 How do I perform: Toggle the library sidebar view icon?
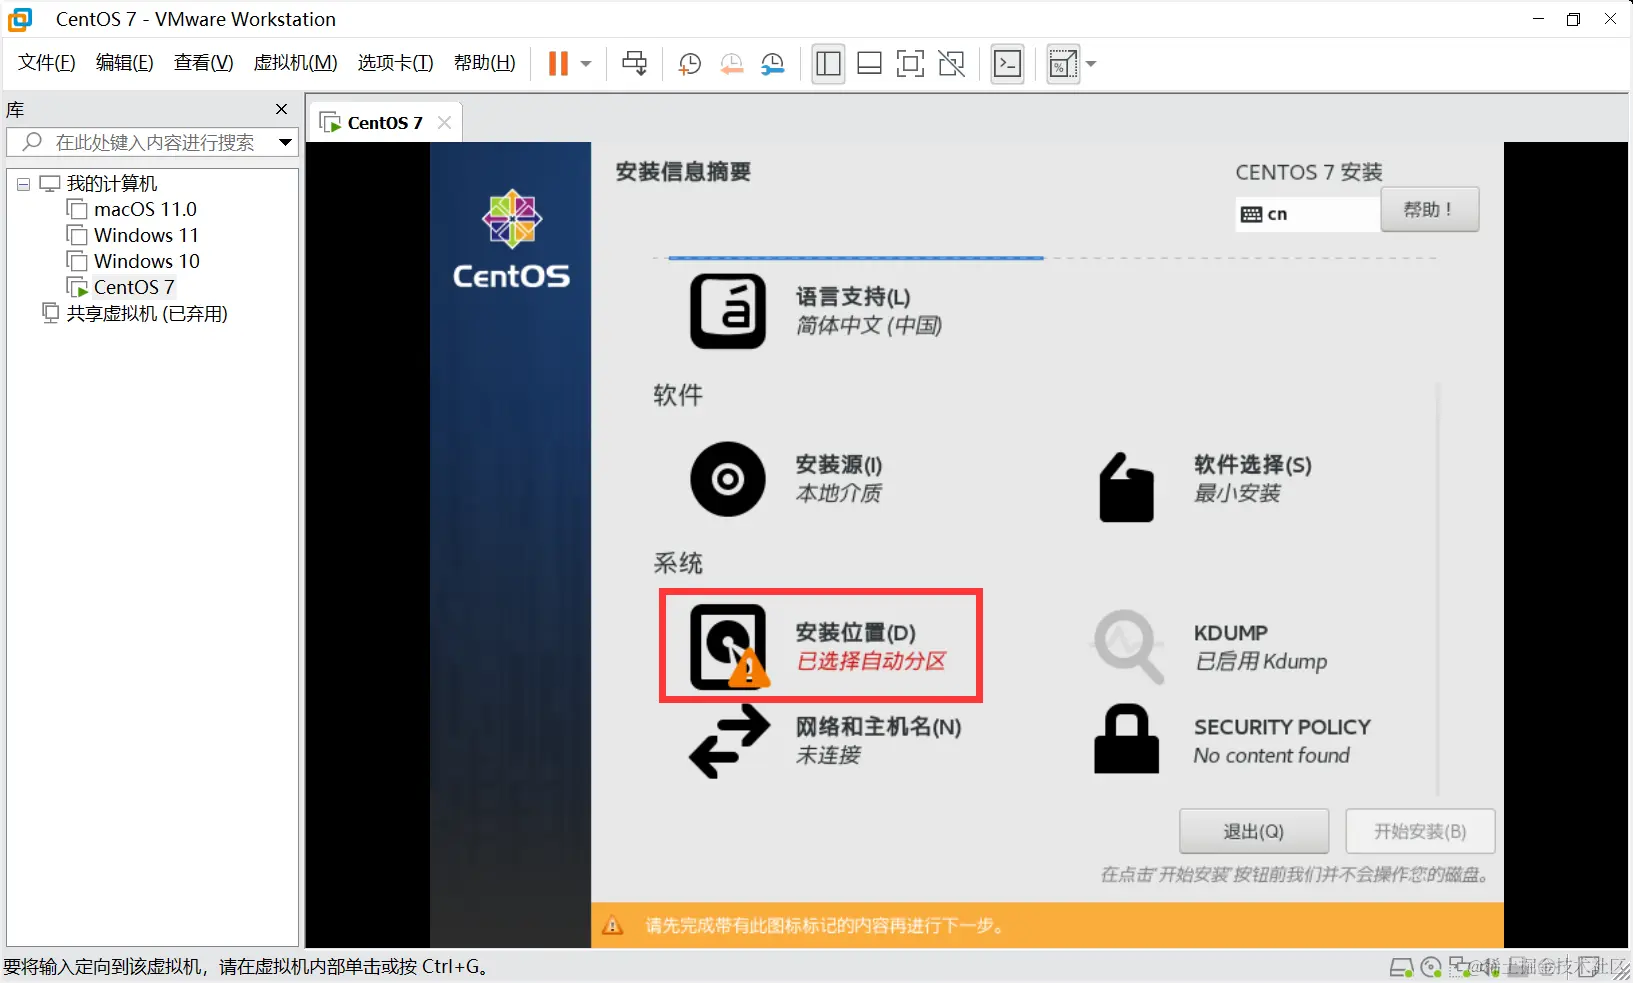[x=828, y=64]
